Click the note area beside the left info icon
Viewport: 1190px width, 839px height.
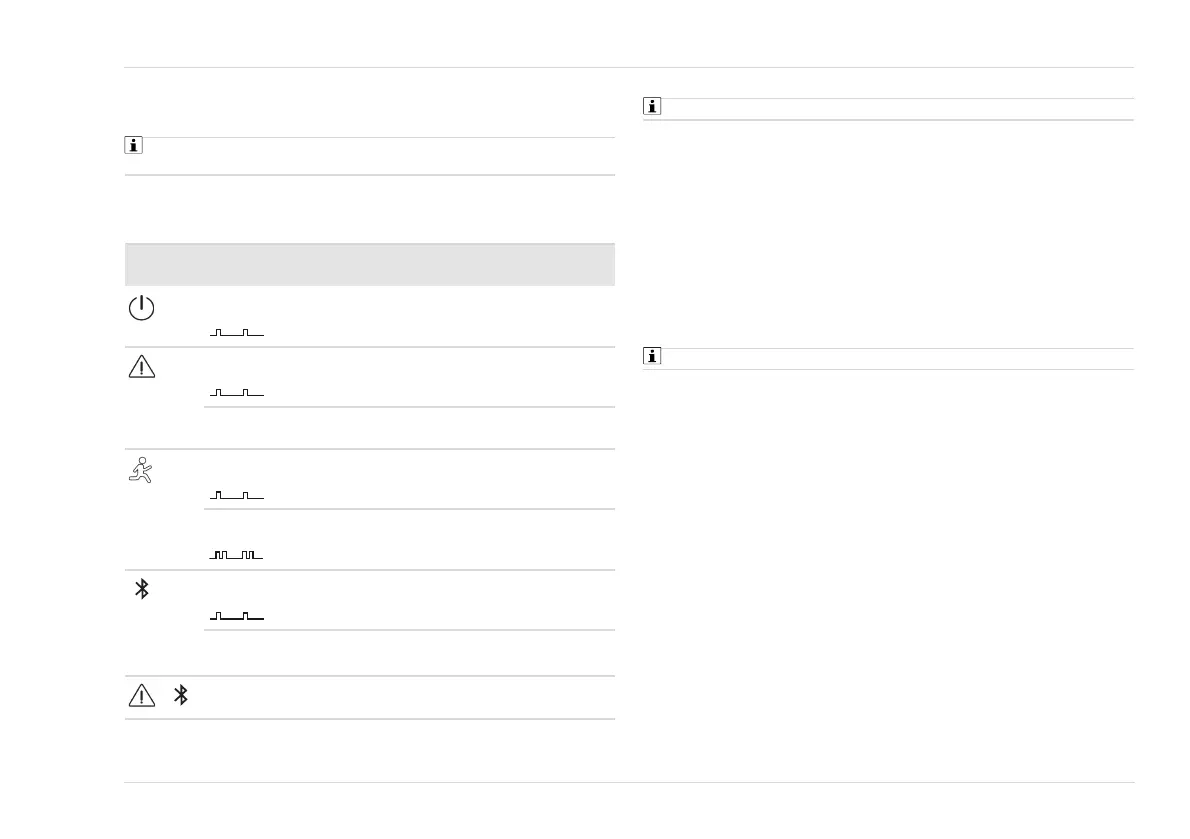[380, 156]
